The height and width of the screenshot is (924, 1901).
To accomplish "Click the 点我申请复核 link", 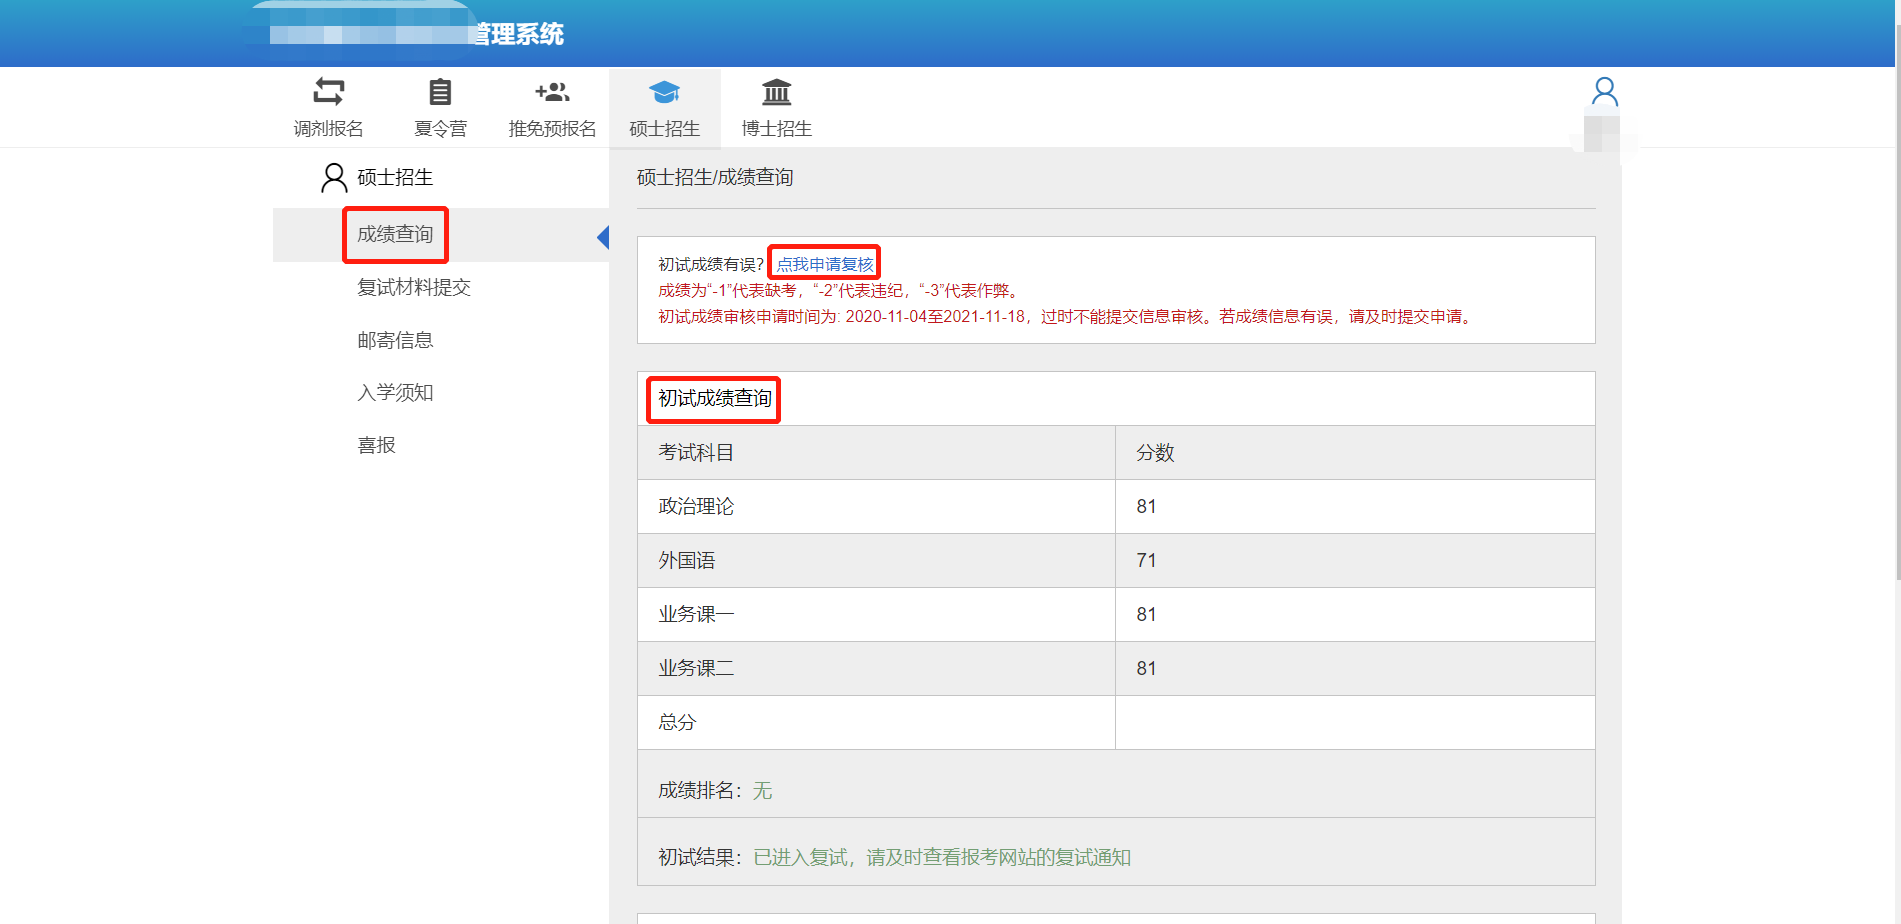I will tap(825, 264).
